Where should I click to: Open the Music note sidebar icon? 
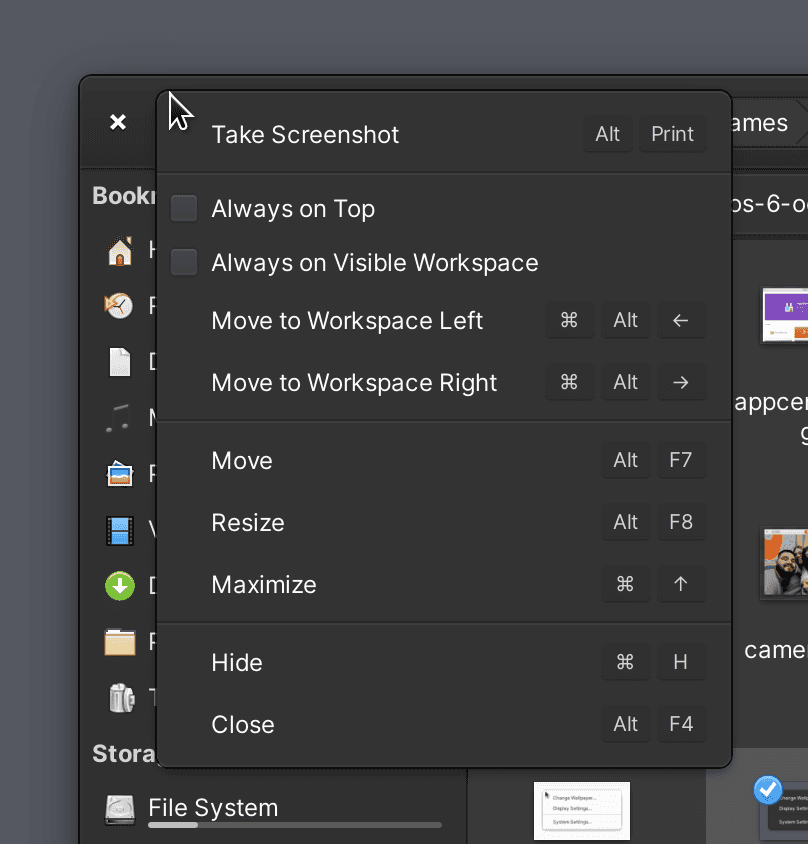pyautogui.click(x=120, y=418)
